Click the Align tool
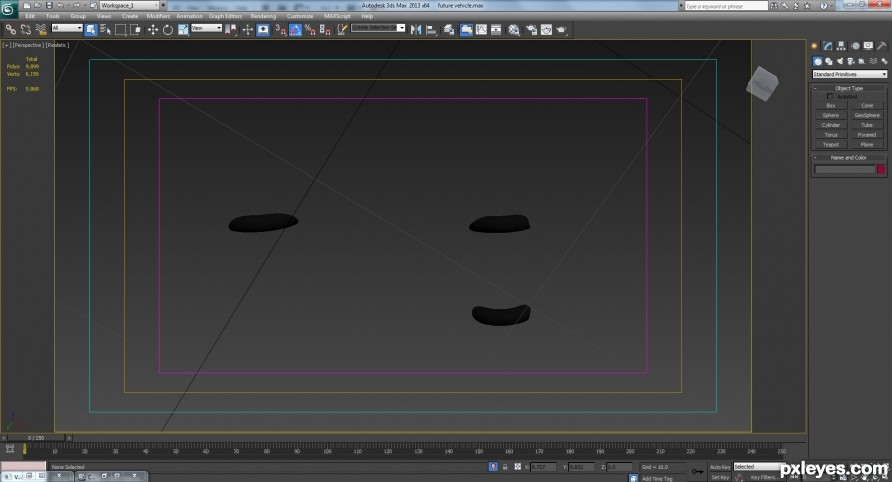This screenshot has height=482, width=892. point(431,30)
